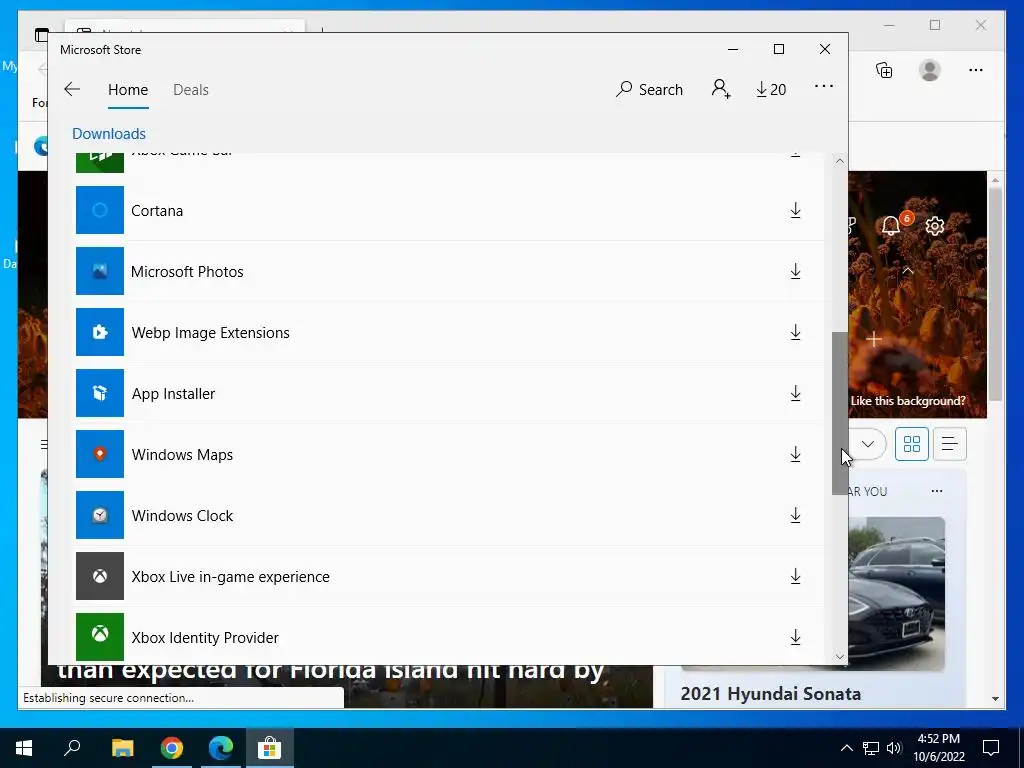Open Edge notifications bell icon
Image resolution: width=1024 pixels, height=768 pixels.
tap(891, 225)
